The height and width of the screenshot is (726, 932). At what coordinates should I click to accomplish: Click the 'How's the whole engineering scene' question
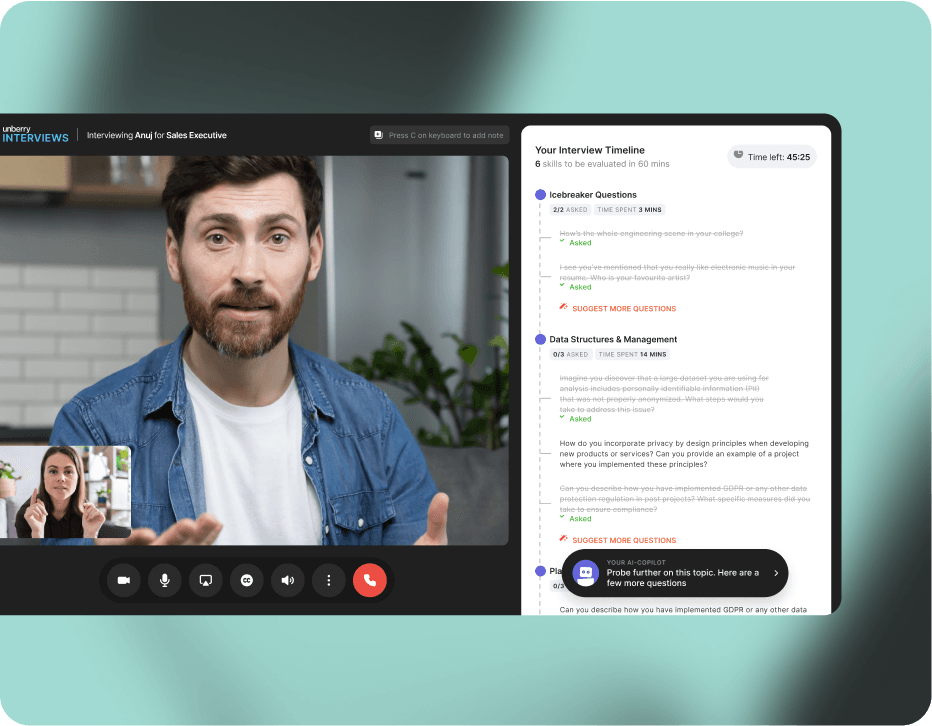(x=651, y=234)
